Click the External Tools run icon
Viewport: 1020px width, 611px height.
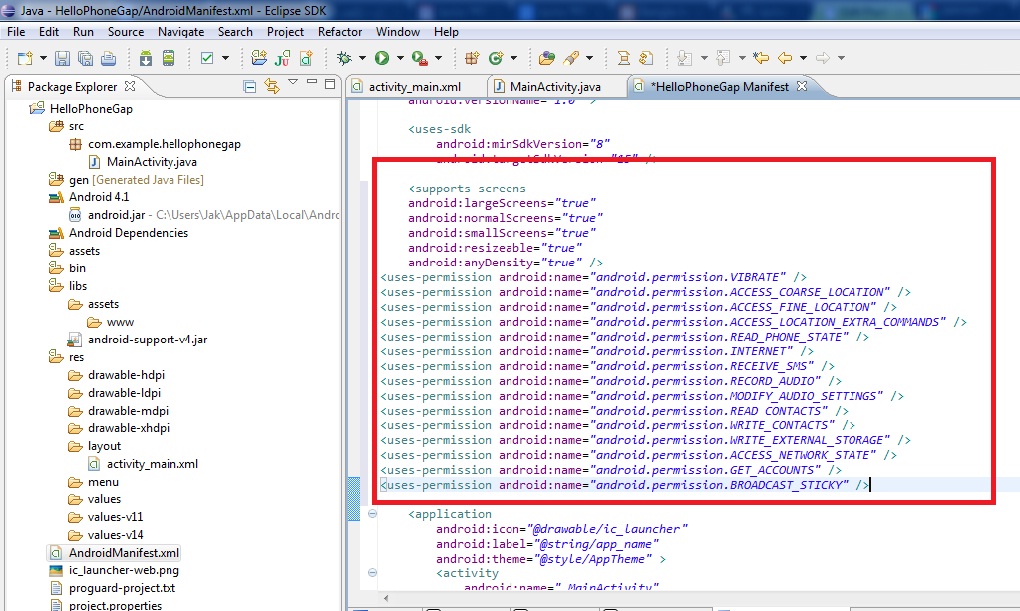420,58
